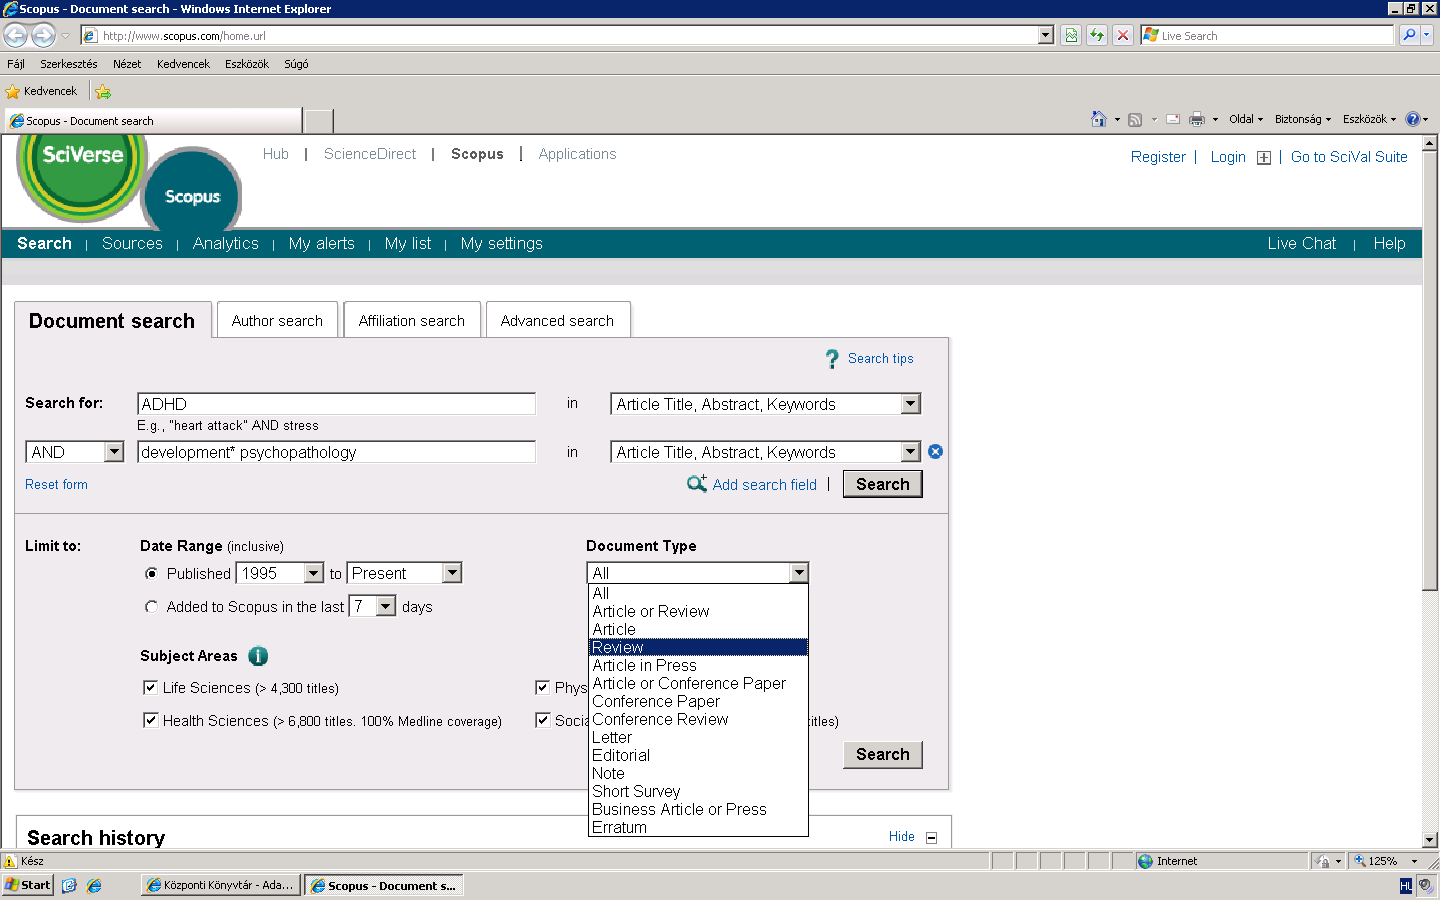Toggle the Life Sciences checkbox
The width and height of the screenshot is (1440, 900).
pos(150,687)
